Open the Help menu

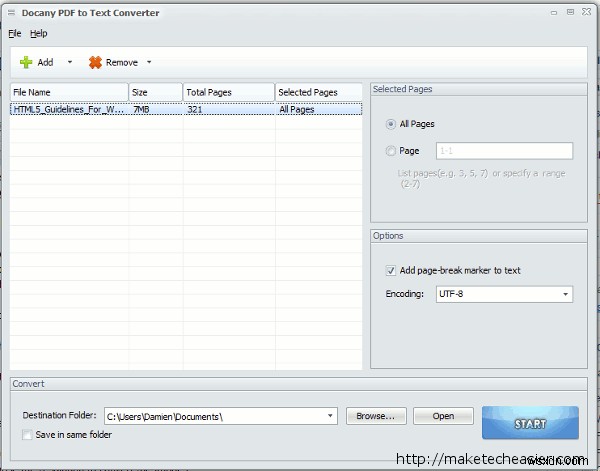click(x=39, y=34)
